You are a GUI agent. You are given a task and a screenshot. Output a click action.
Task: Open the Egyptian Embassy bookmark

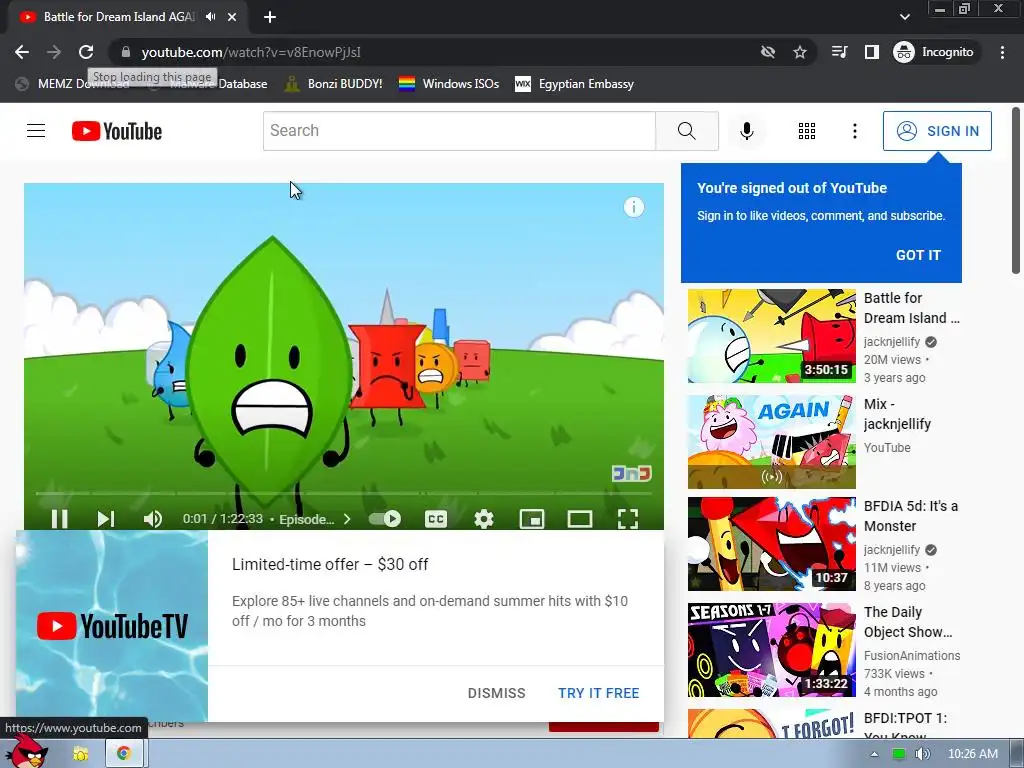coord(574,84)
